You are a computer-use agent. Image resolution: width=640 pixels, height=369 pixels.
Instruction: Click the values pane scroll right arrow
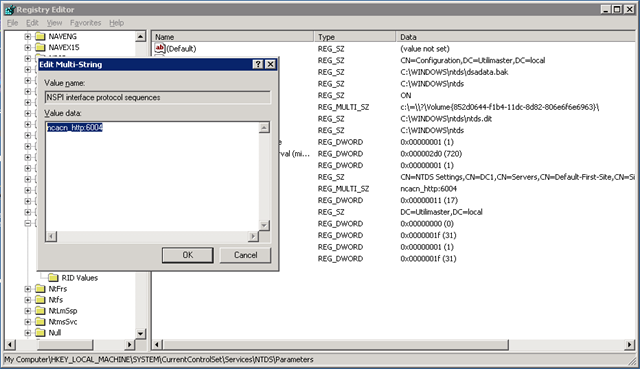pos(629,345)
